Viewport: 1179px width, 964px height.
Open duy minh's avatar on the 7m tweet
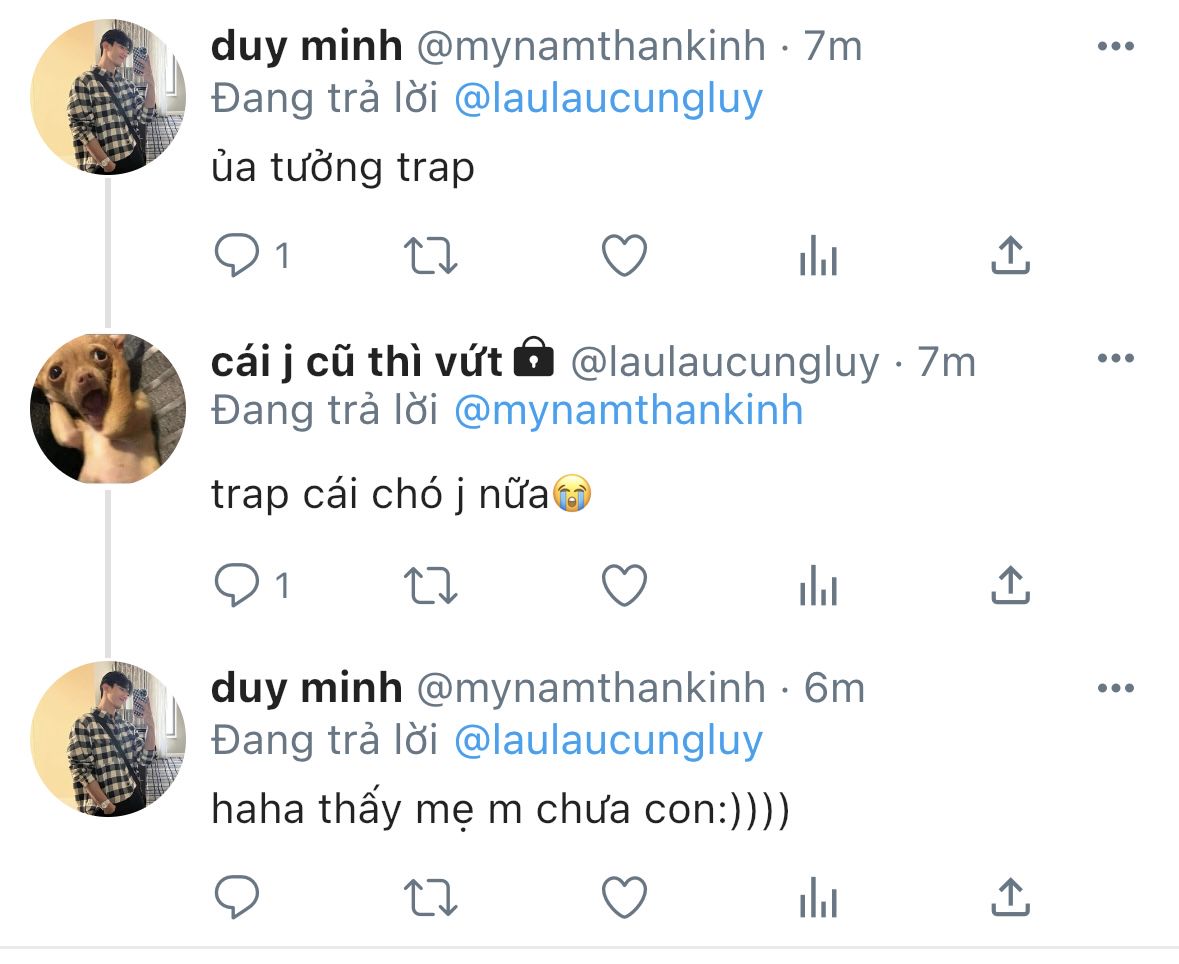108,97
